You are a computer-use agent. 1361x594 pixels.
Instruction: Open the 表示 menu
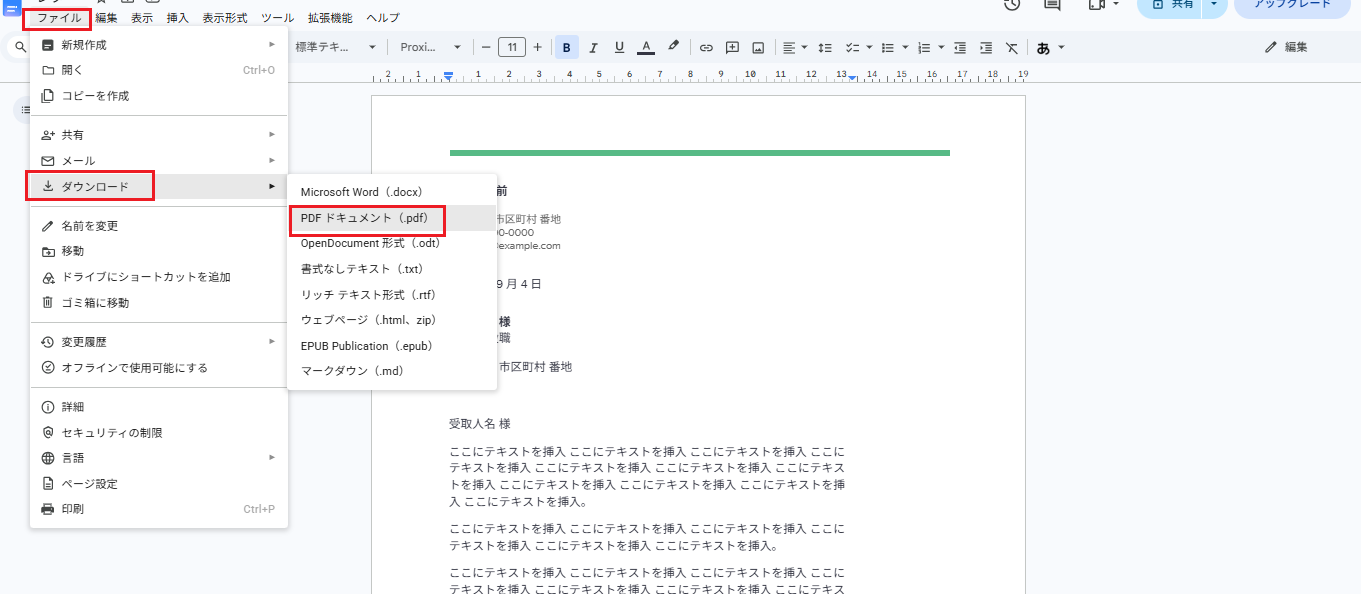click(142, 18)
